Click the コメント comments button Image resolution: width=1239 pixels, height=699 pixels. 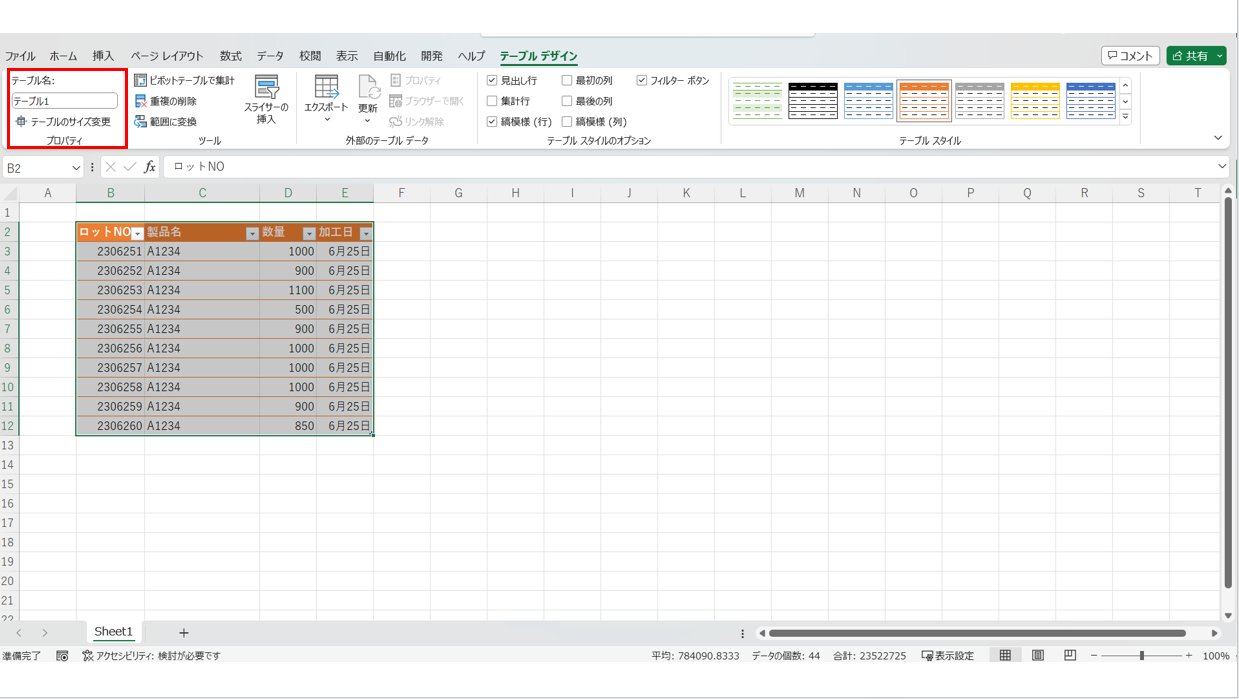pyautogui.click(x=1131, y=56)
